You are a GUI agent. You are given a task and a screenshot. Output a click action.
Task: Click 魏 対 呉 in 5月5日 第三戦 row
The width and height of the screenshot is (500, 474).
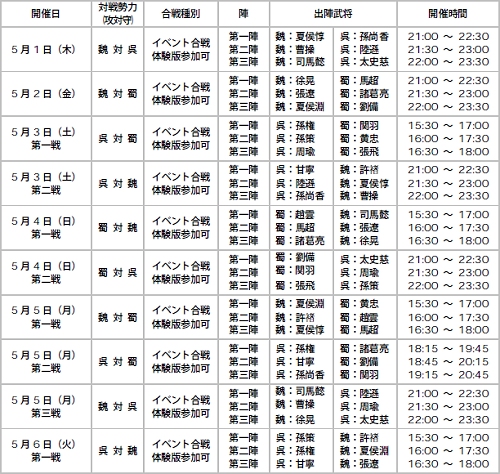(118, 407)
